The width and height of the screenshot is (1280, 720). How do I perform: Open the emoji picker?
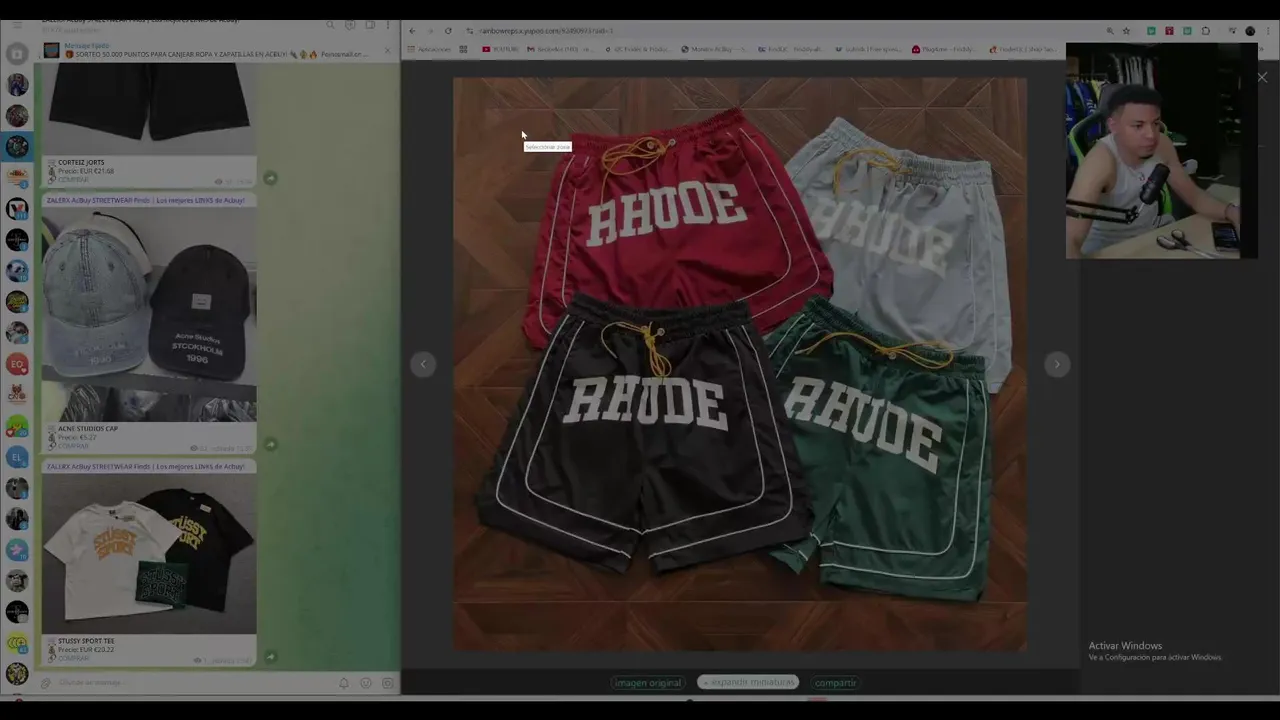click(366, 683)
